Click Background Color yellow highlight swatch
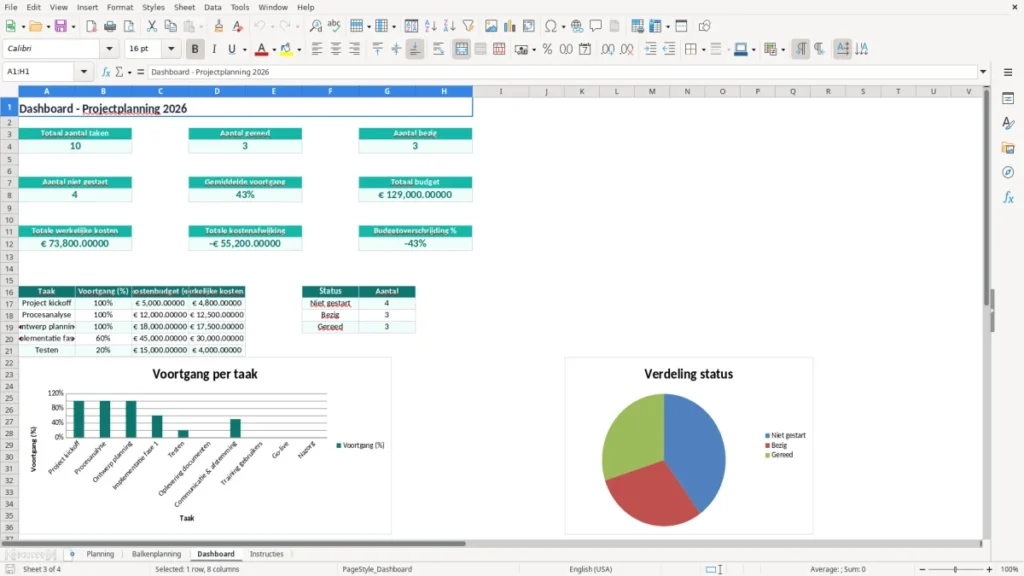 pyautogui.click(x=286, y=49)
